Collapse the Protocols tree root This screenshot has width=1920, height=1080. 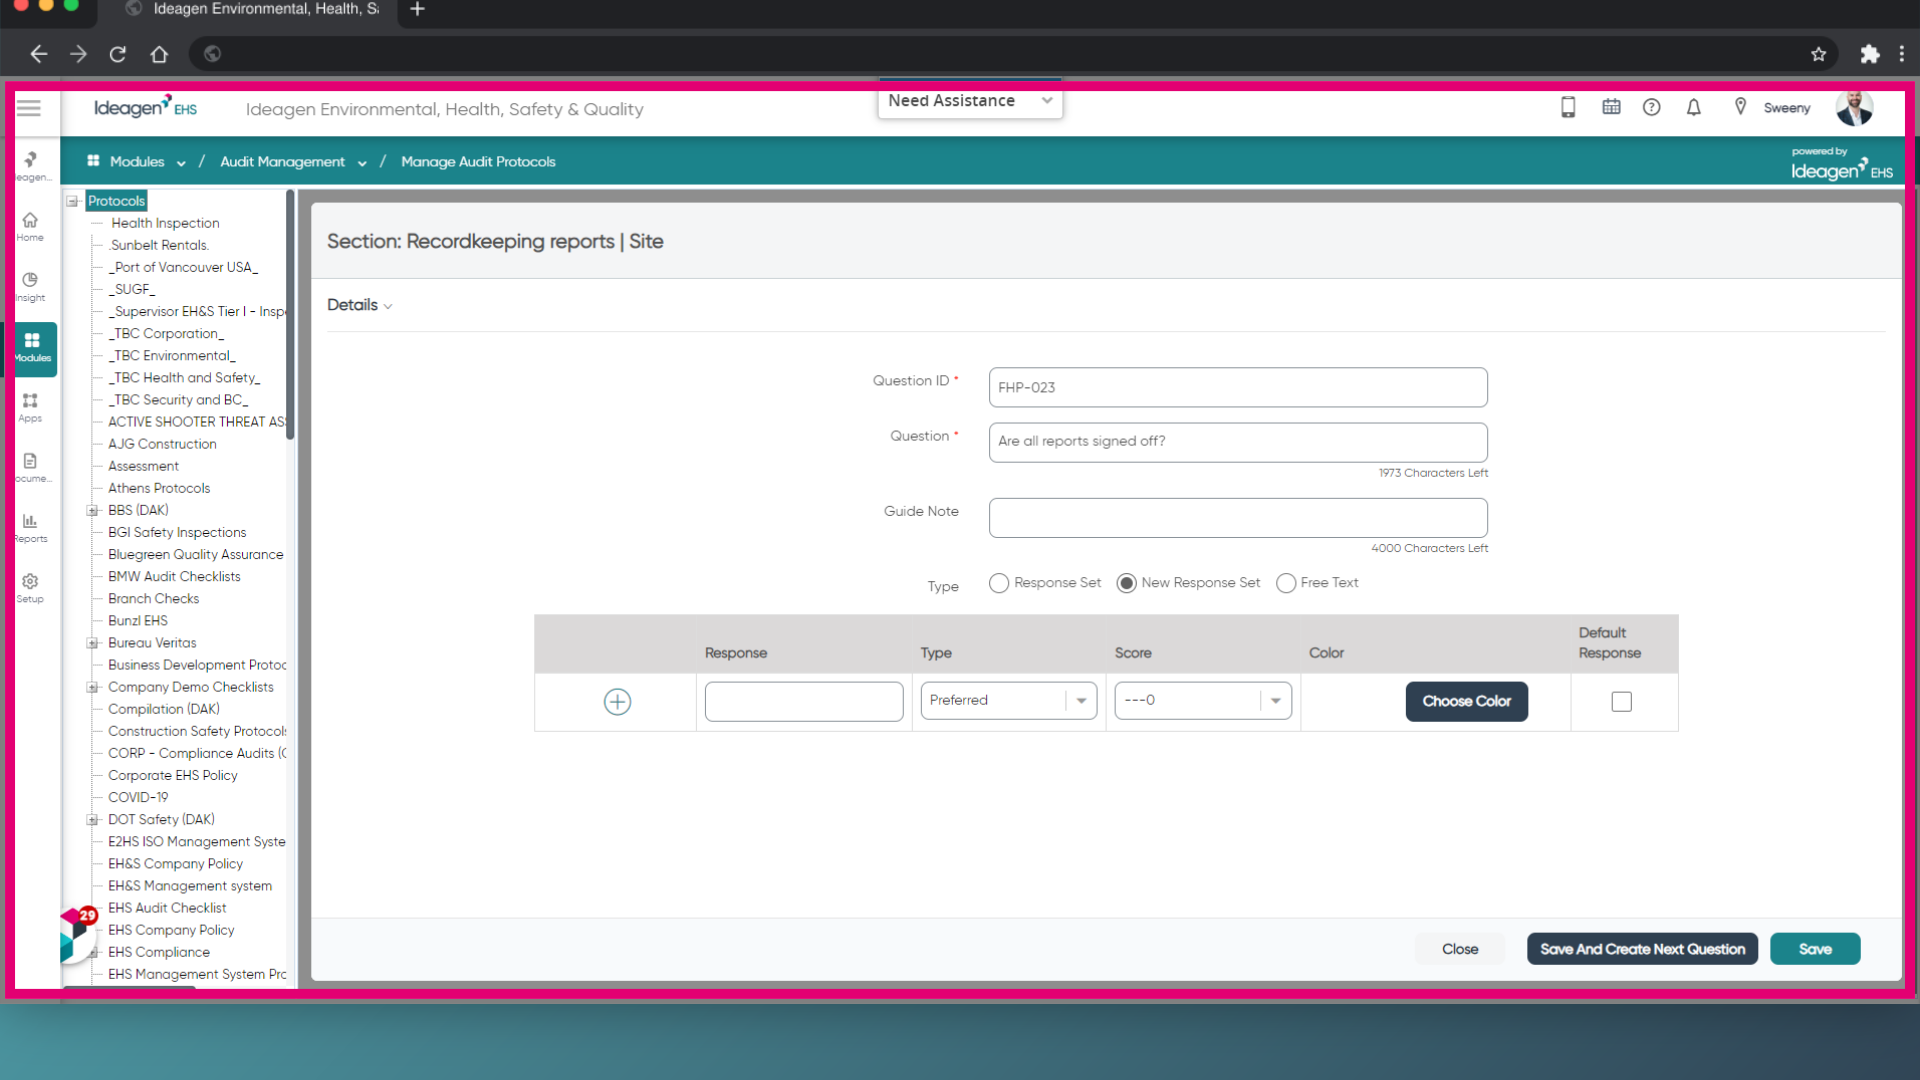[73, 201]
